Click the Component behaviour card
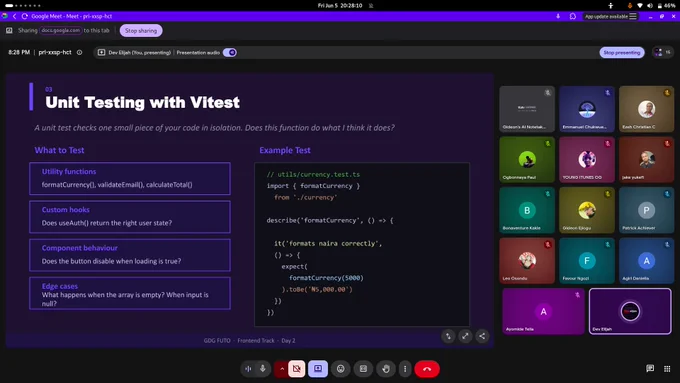The image size is (680, 383). 130,255
